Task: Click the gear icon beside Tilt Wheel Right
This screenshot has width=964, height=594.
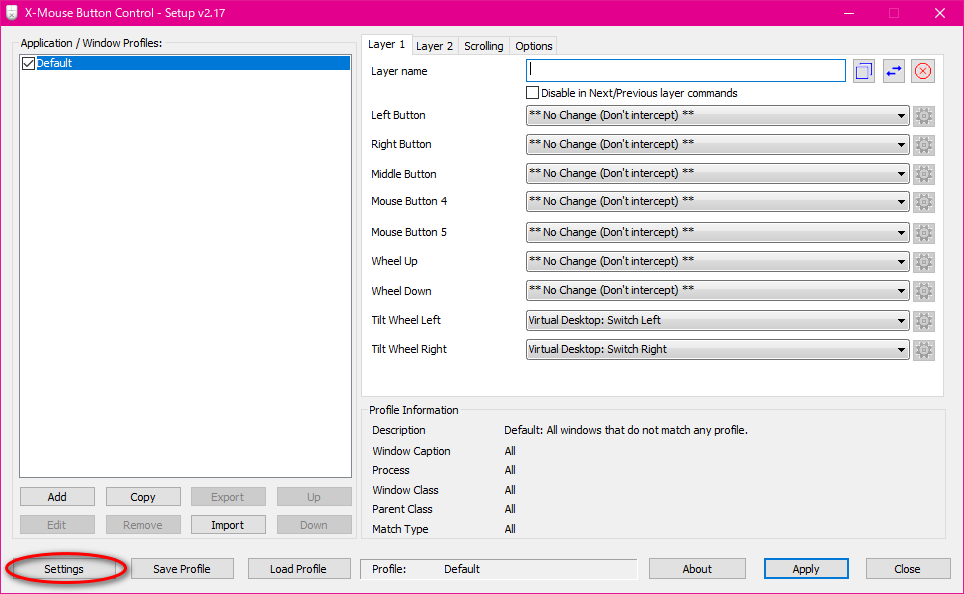Action: pos(924,350)
